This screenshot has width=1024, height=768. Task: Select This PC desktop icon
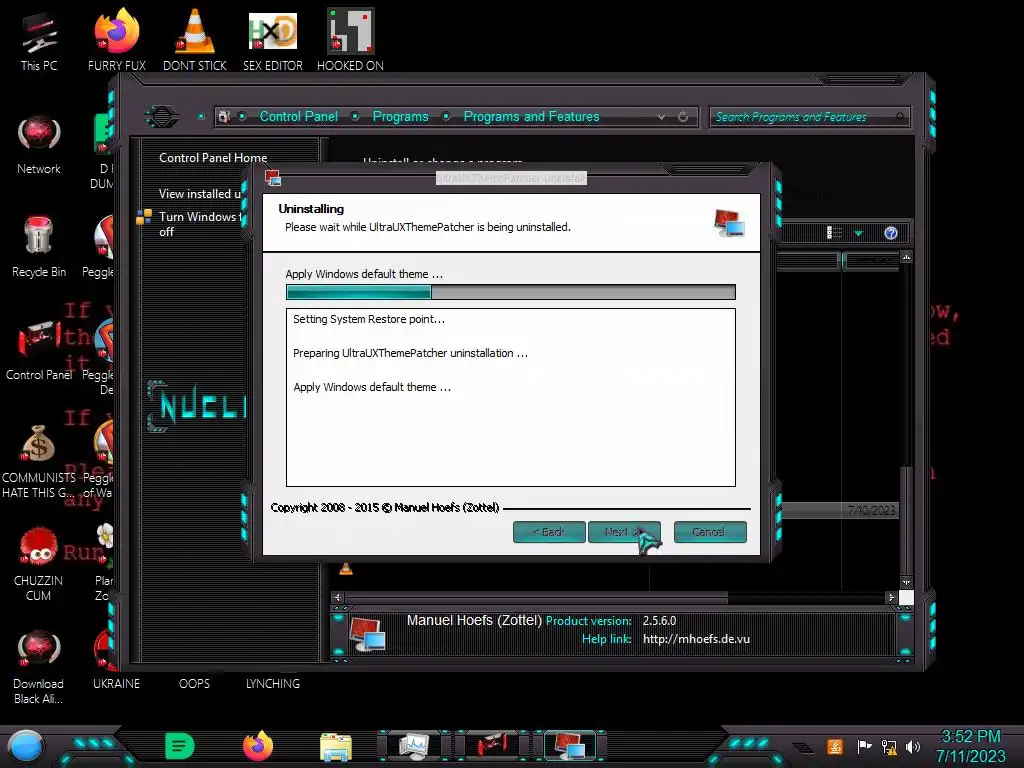click(39, 41)
